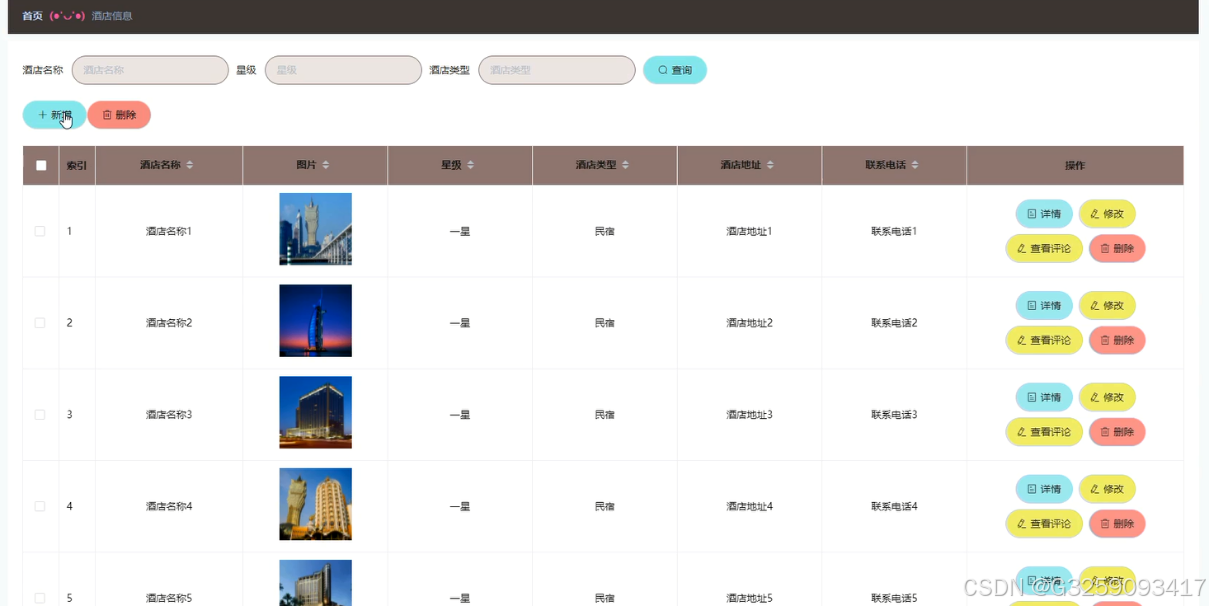Sort by 酒店类型 column sort arrows

click(x=625, y=165)
